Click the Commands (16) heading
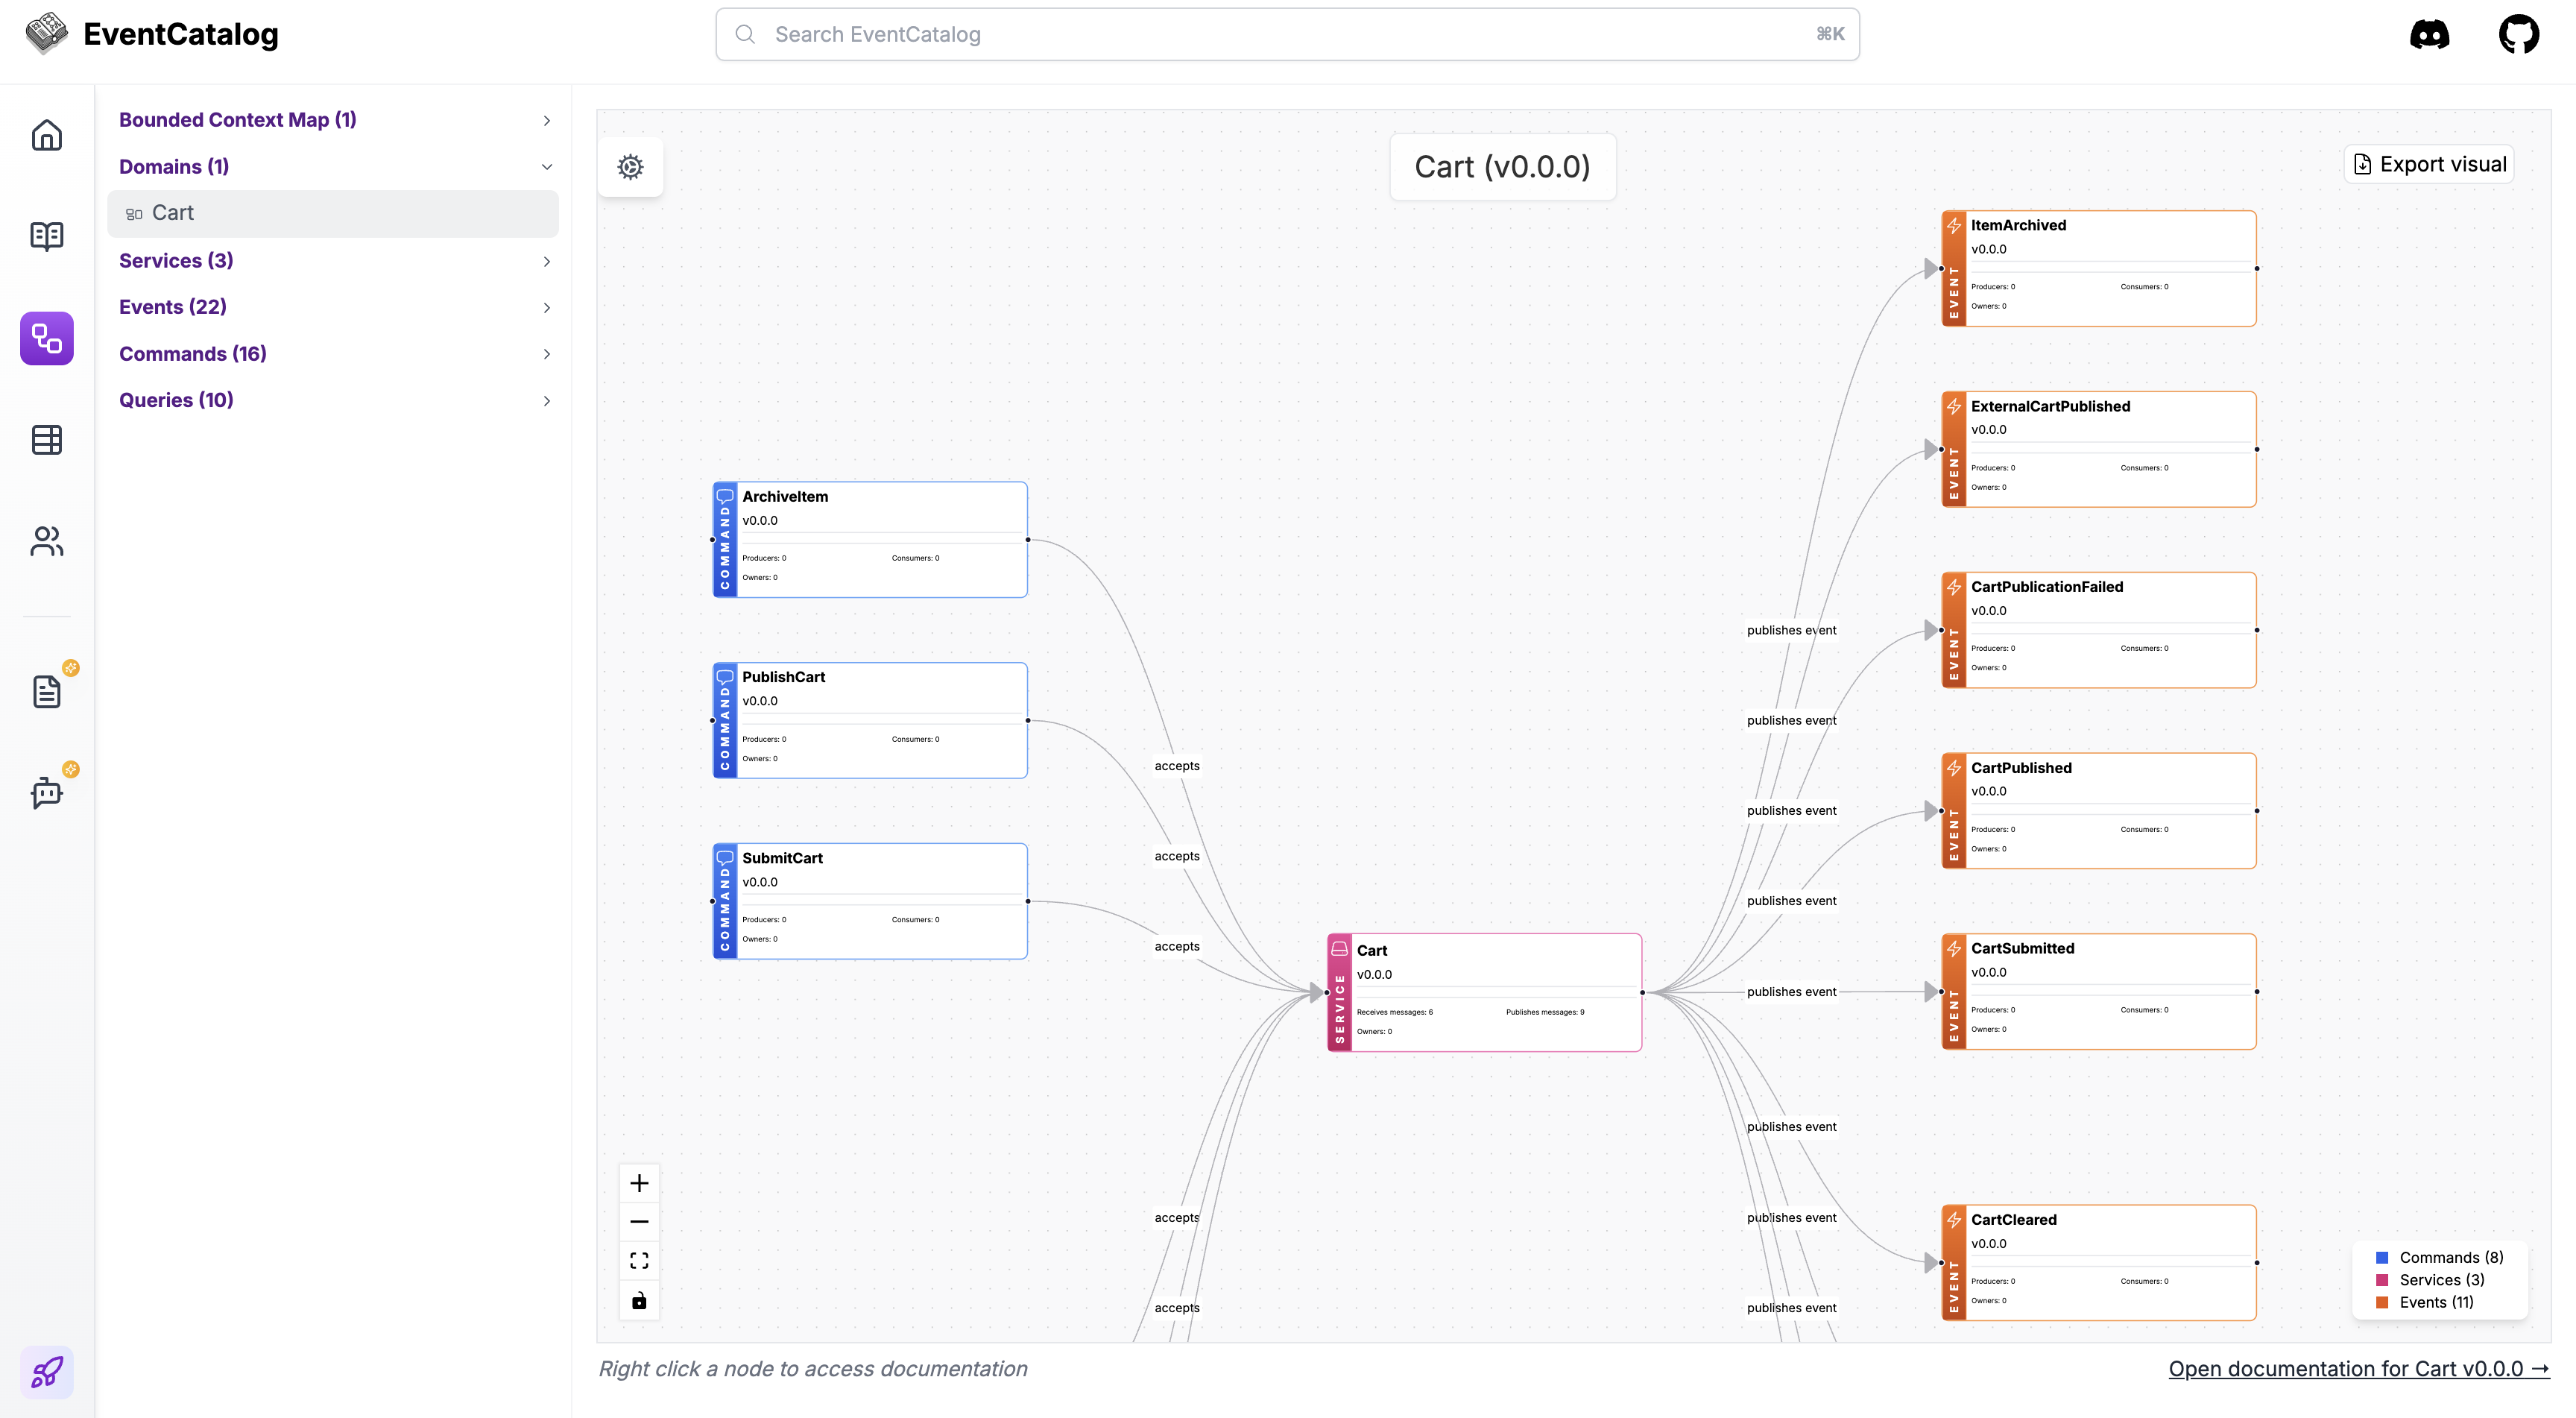The width and height of the screenshot is (2576, 1418). [x=193, y=354]
